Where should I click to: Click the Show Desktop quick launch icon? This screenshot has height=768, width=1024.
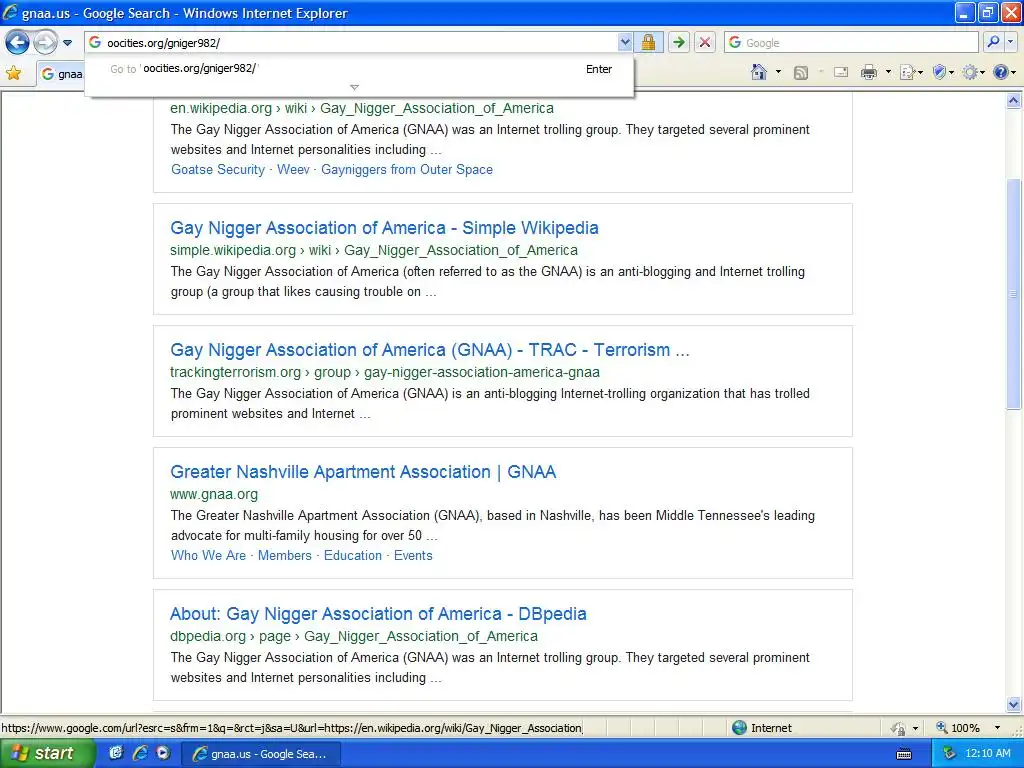coord(116,754)
